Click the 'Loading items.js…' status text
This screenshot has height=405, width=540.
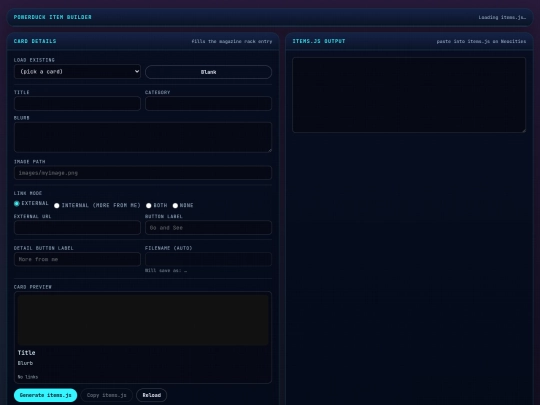[x=502, y=17]
